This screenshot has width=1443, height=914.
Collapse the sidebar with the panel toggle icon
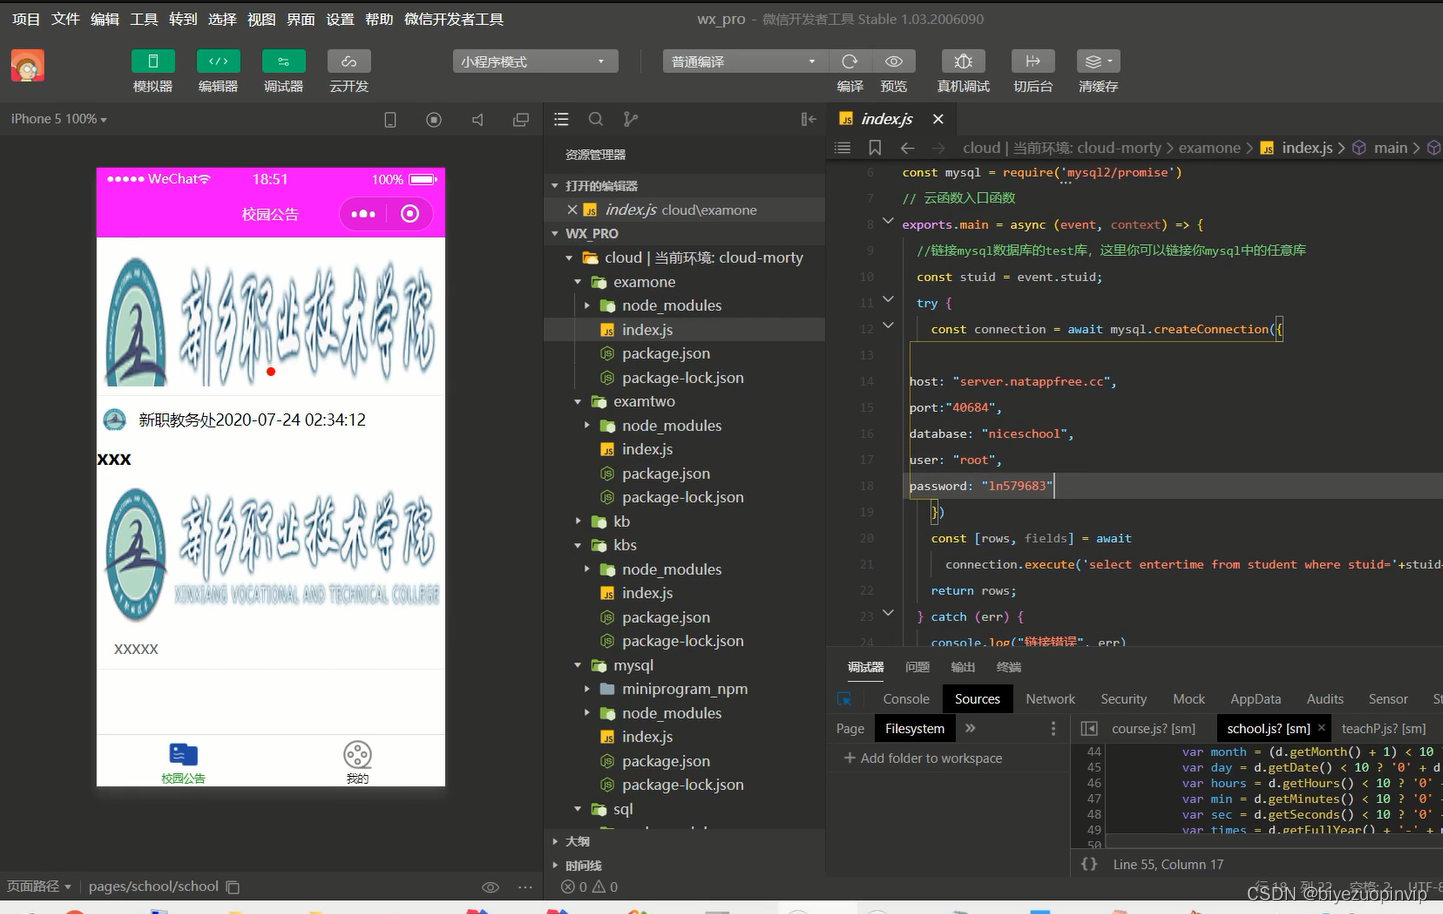[x=808, y=119]
